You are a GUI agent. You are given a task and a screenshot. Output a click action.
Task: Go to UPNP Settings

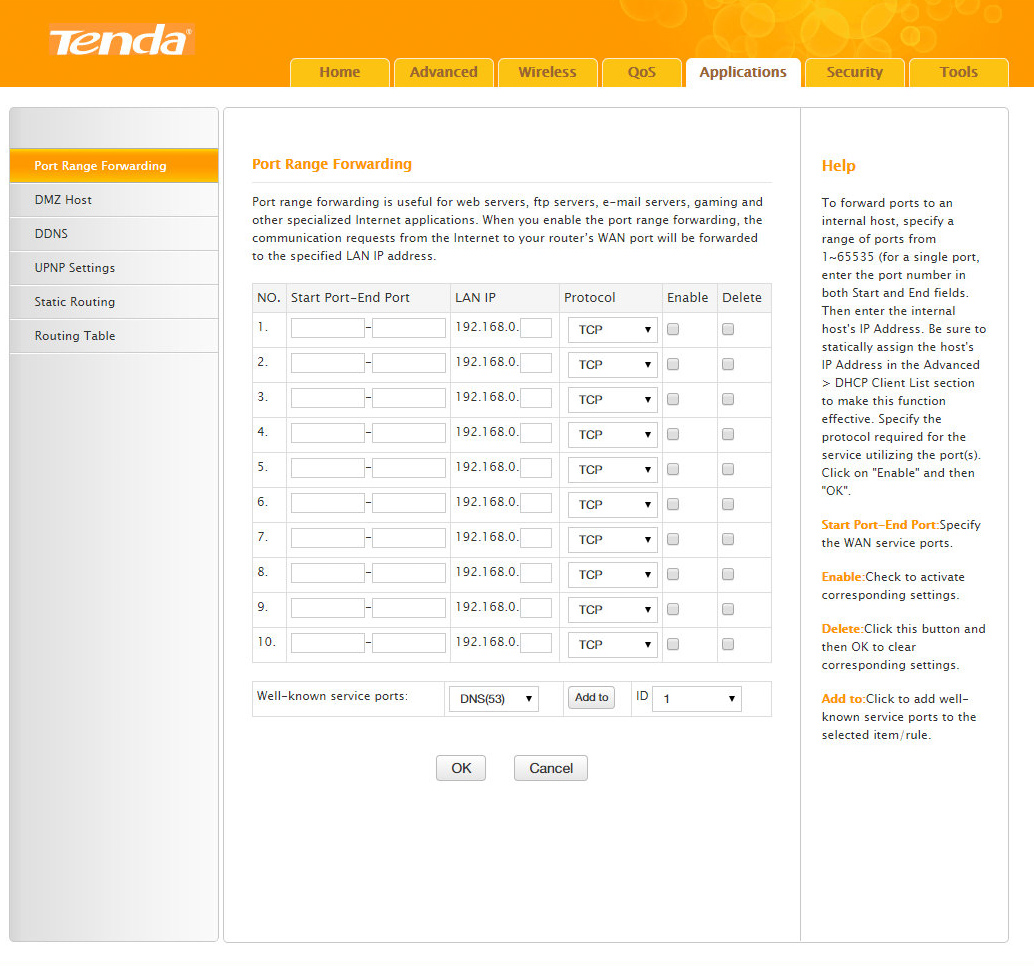[113, 268]
